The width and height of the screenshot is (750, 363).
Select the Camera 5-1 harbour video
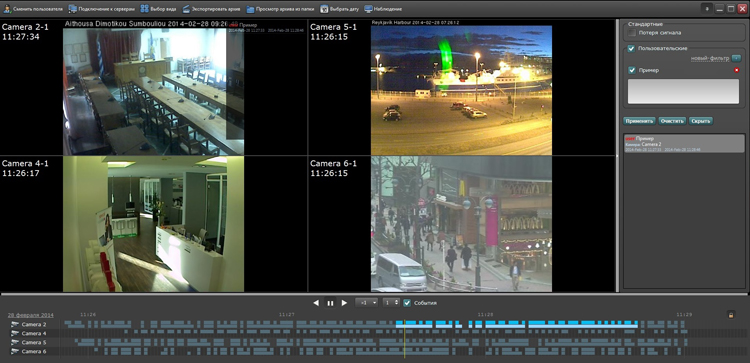[x=462, y=90]
